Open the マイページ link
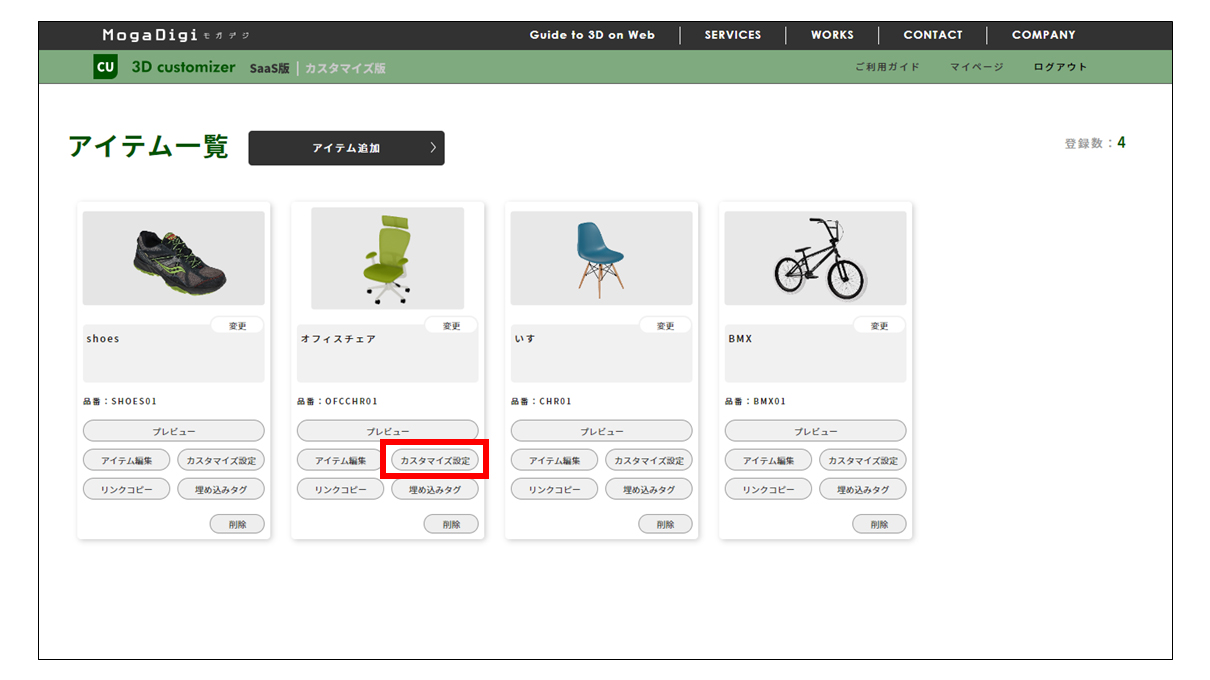This screenshot has height=680, width=1210. click(976, 67)
